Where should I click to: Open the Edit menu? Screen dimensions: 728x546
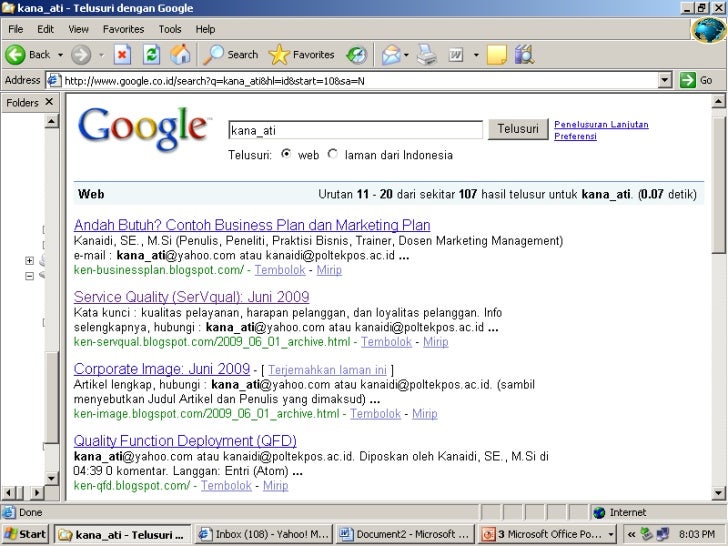click(46, 29)
